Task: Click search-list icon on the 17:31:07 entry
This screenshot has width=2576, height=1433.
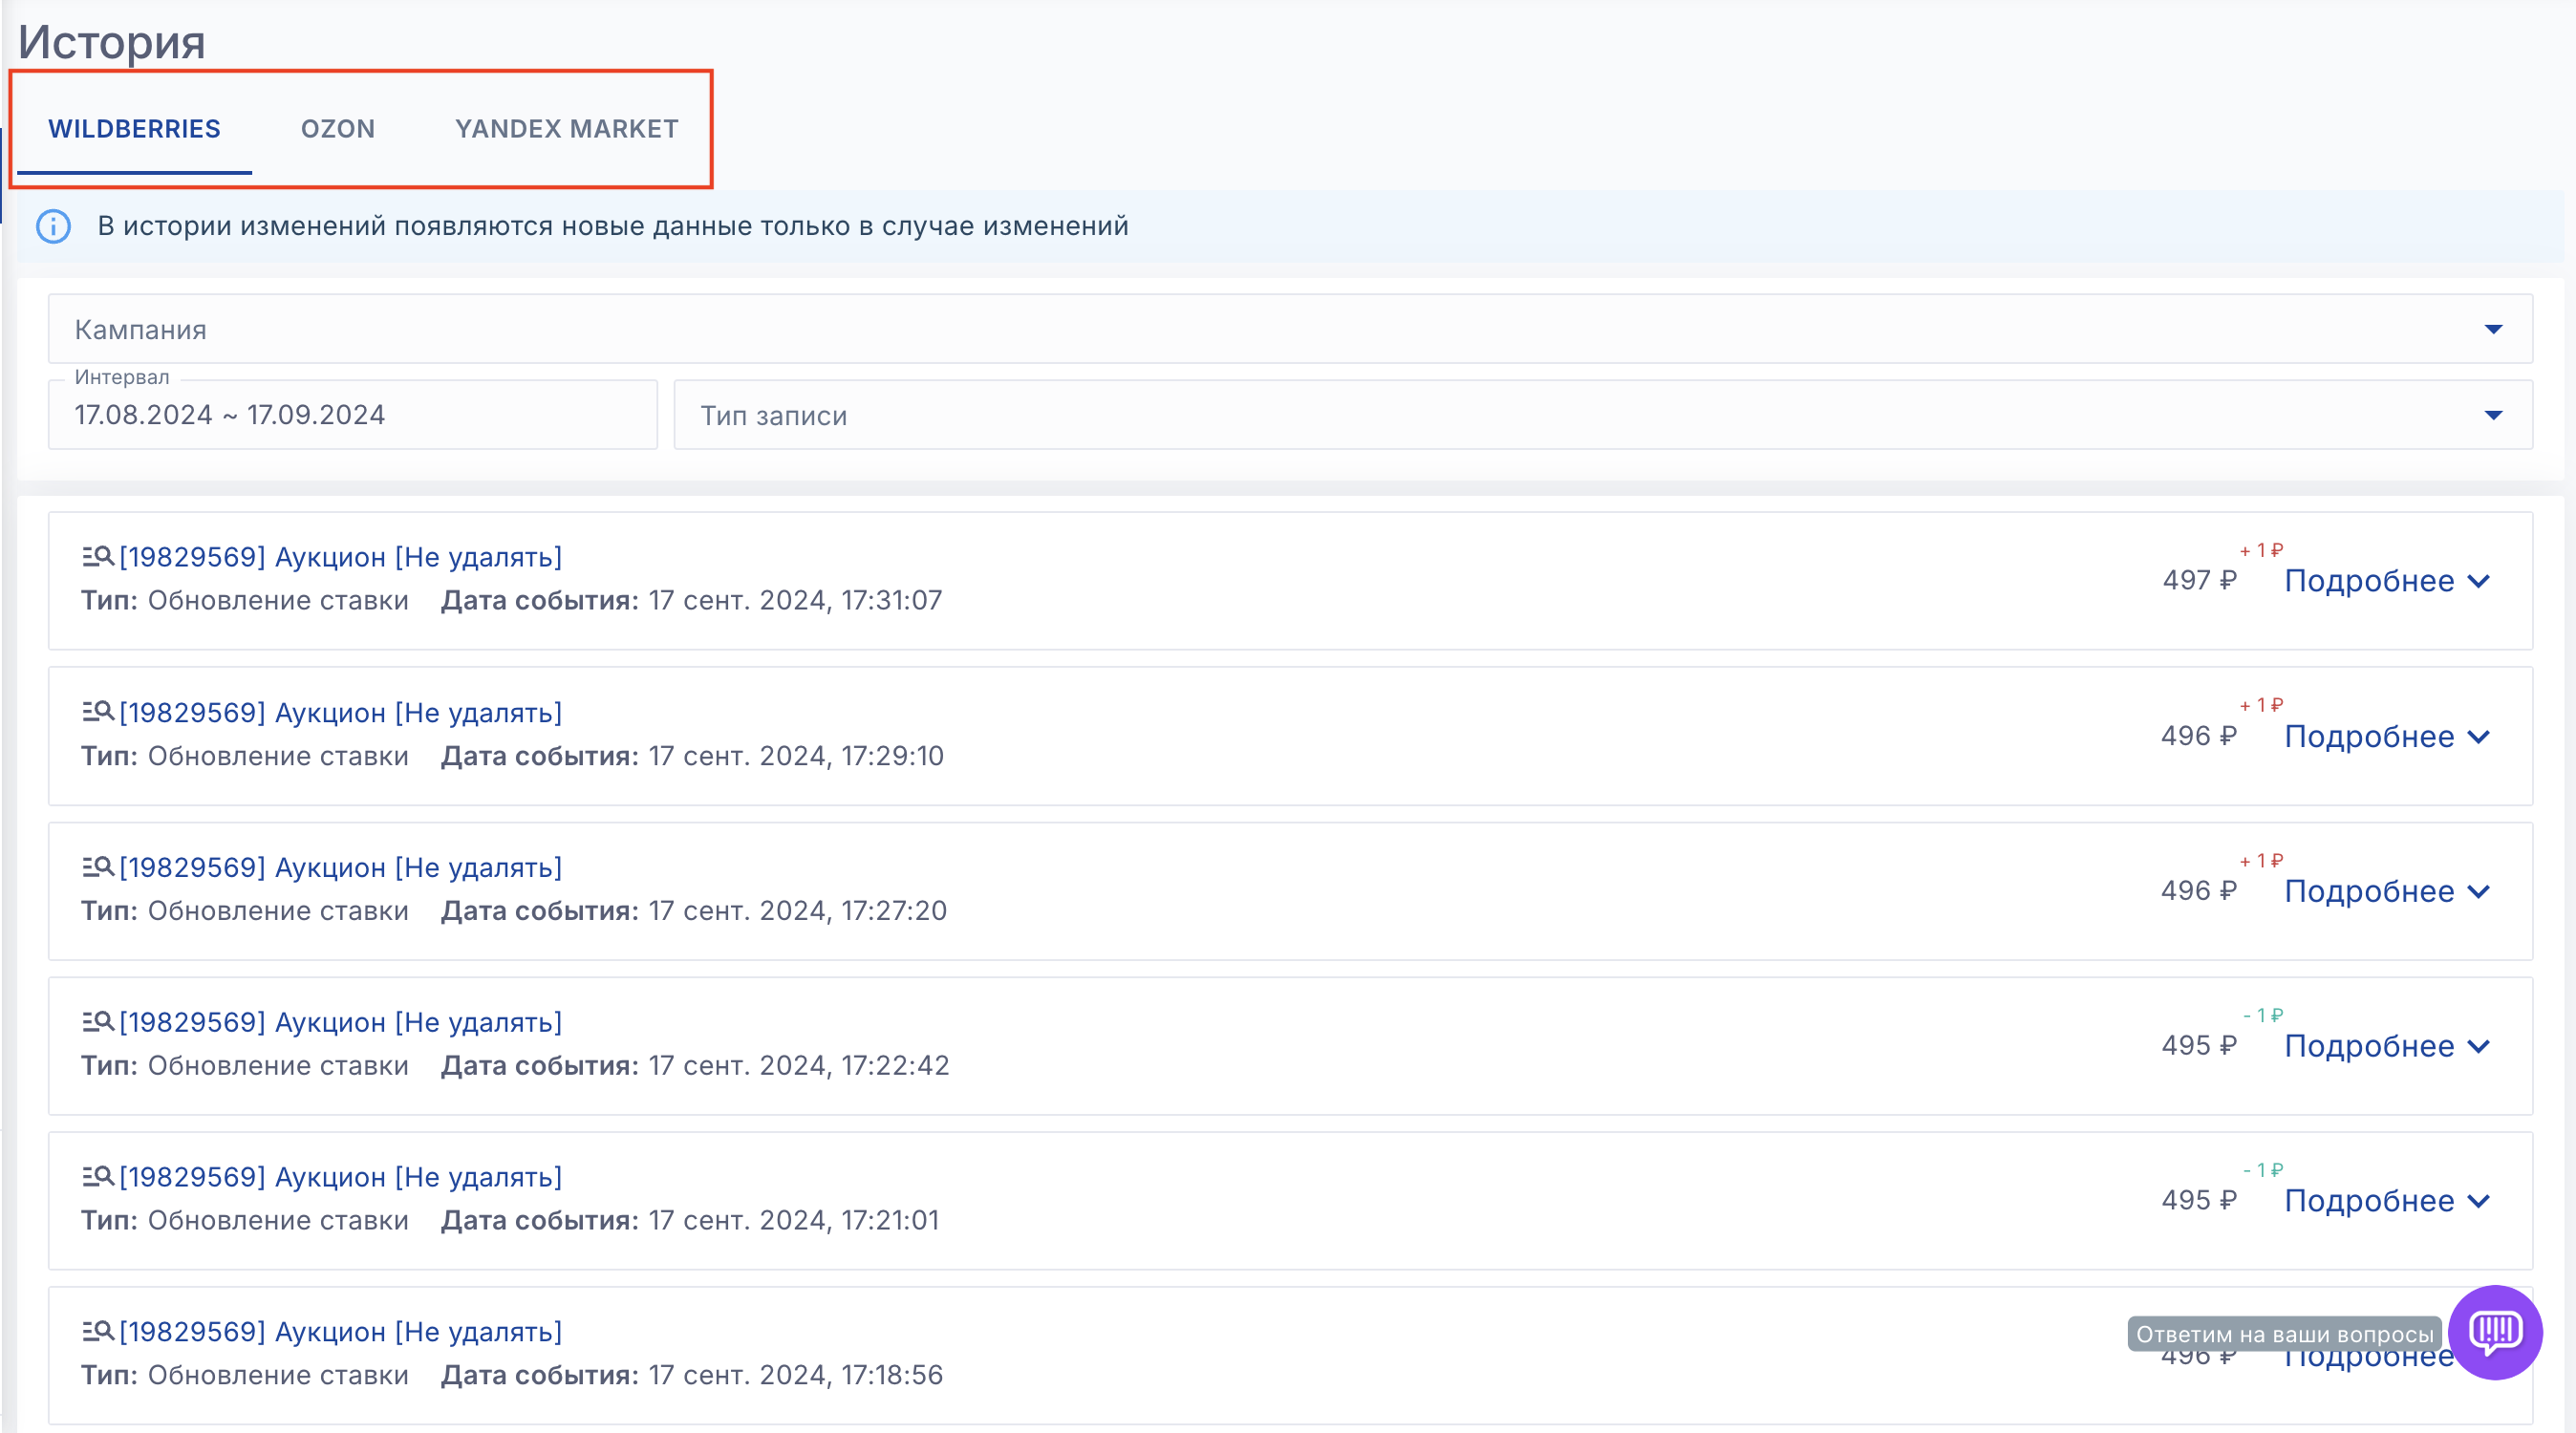Action: click(98, 556)
